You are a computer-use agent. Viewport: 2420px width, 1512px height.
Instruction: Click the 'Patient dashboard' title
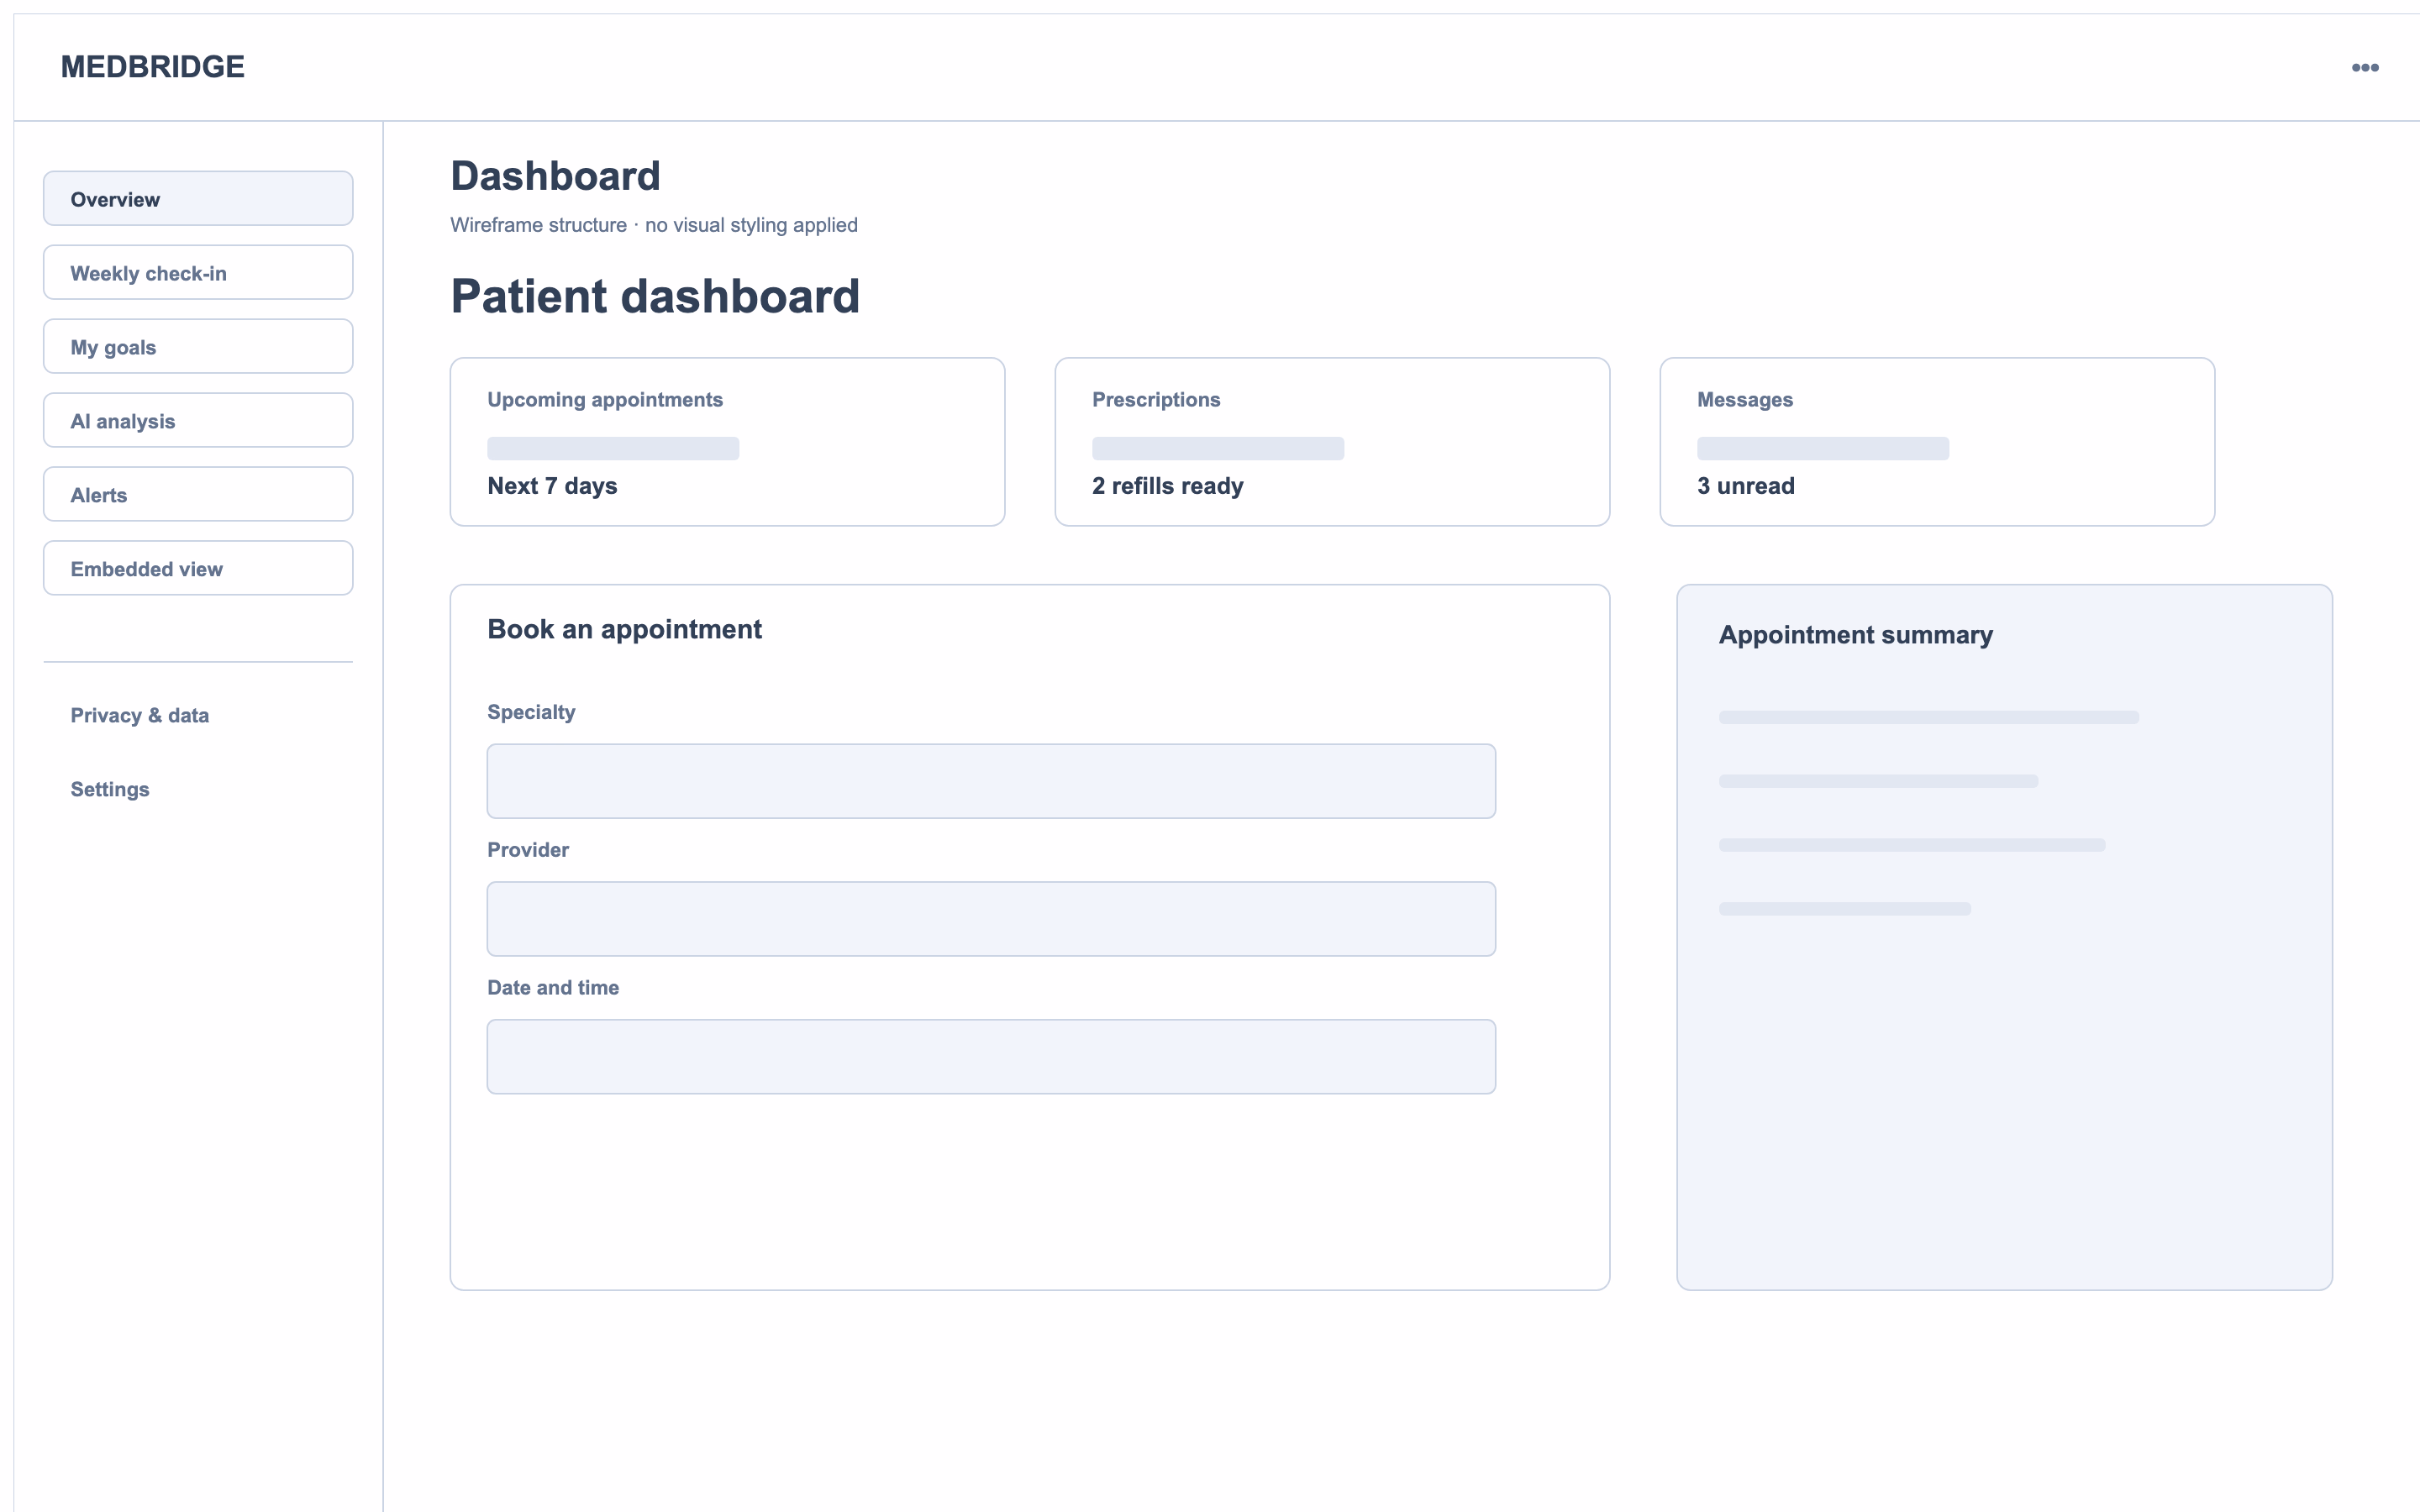pyautogui.click(x=655, y=296)
